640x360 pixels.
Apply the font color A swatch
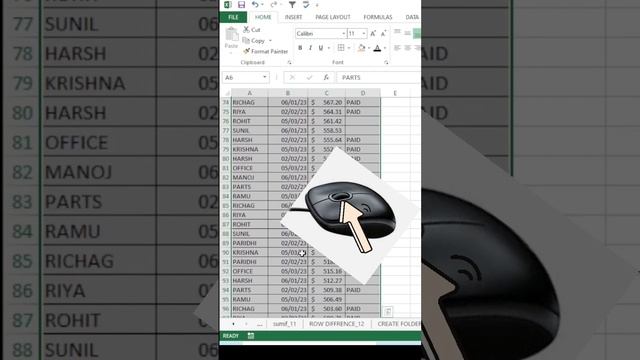coord(377,48)
